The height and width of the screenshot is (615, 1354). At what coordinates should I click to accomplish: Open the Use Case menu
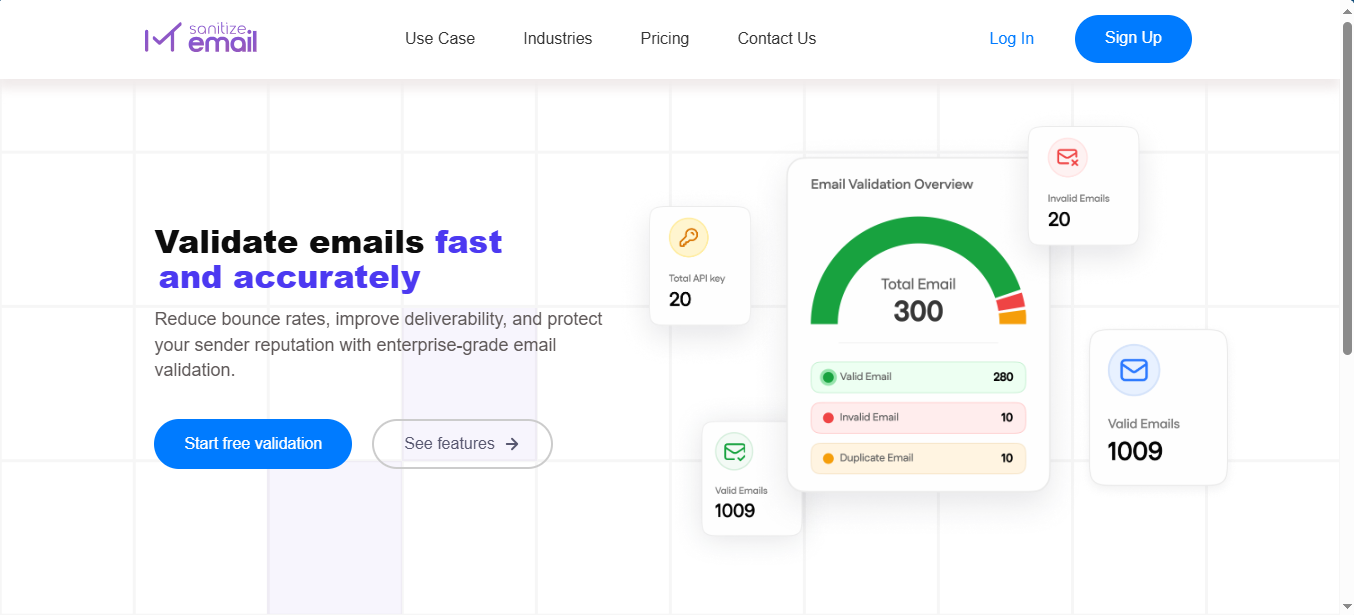pyautogui.click(x=440, y=38)
